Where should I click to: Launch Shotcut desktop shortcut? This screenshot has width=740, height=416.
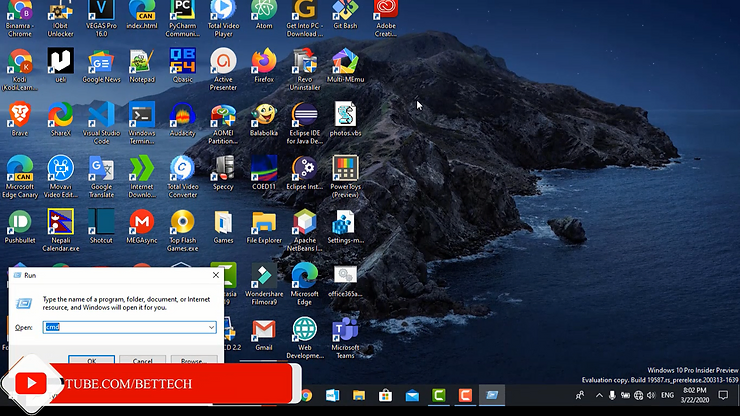[x=101, y=227]
